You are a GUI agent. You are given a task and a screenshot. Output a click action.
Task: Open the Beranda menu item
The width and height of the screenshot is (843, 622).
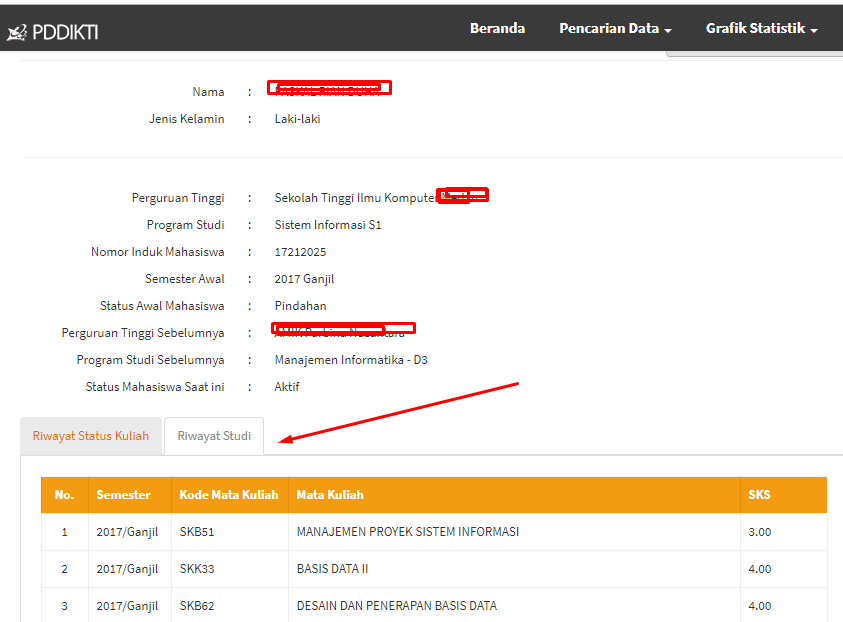(497, 28)
